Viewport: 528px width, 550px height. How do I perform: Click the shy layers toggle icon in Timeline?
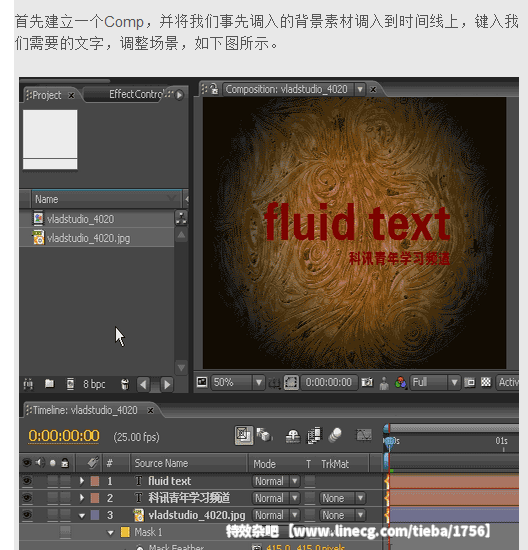(292, 436)
